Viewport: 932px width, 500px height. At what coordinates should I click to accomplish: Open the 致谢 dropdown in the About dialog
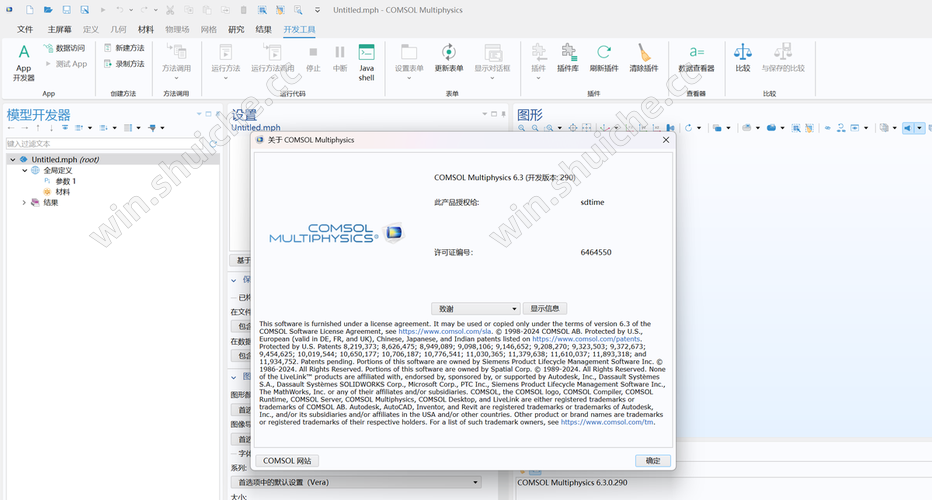point(475,309)
